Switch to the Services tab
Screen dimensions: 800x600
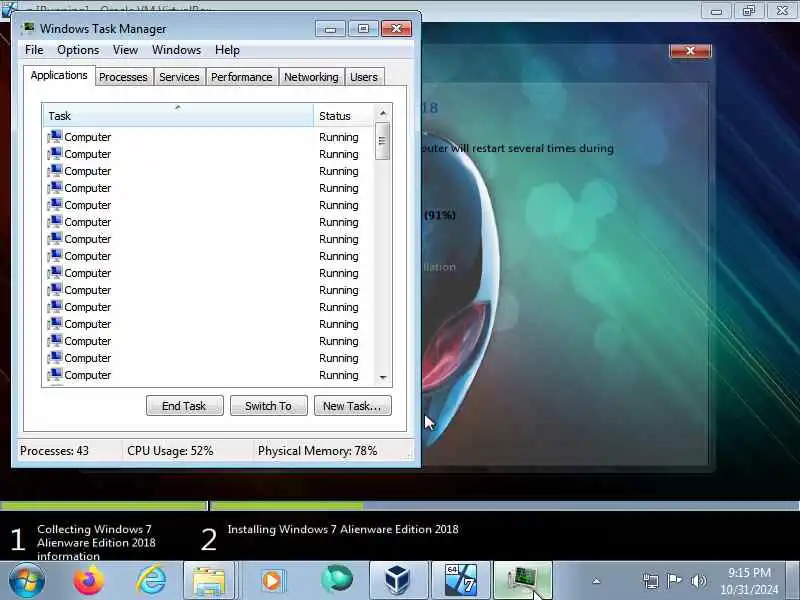point(179,77)
